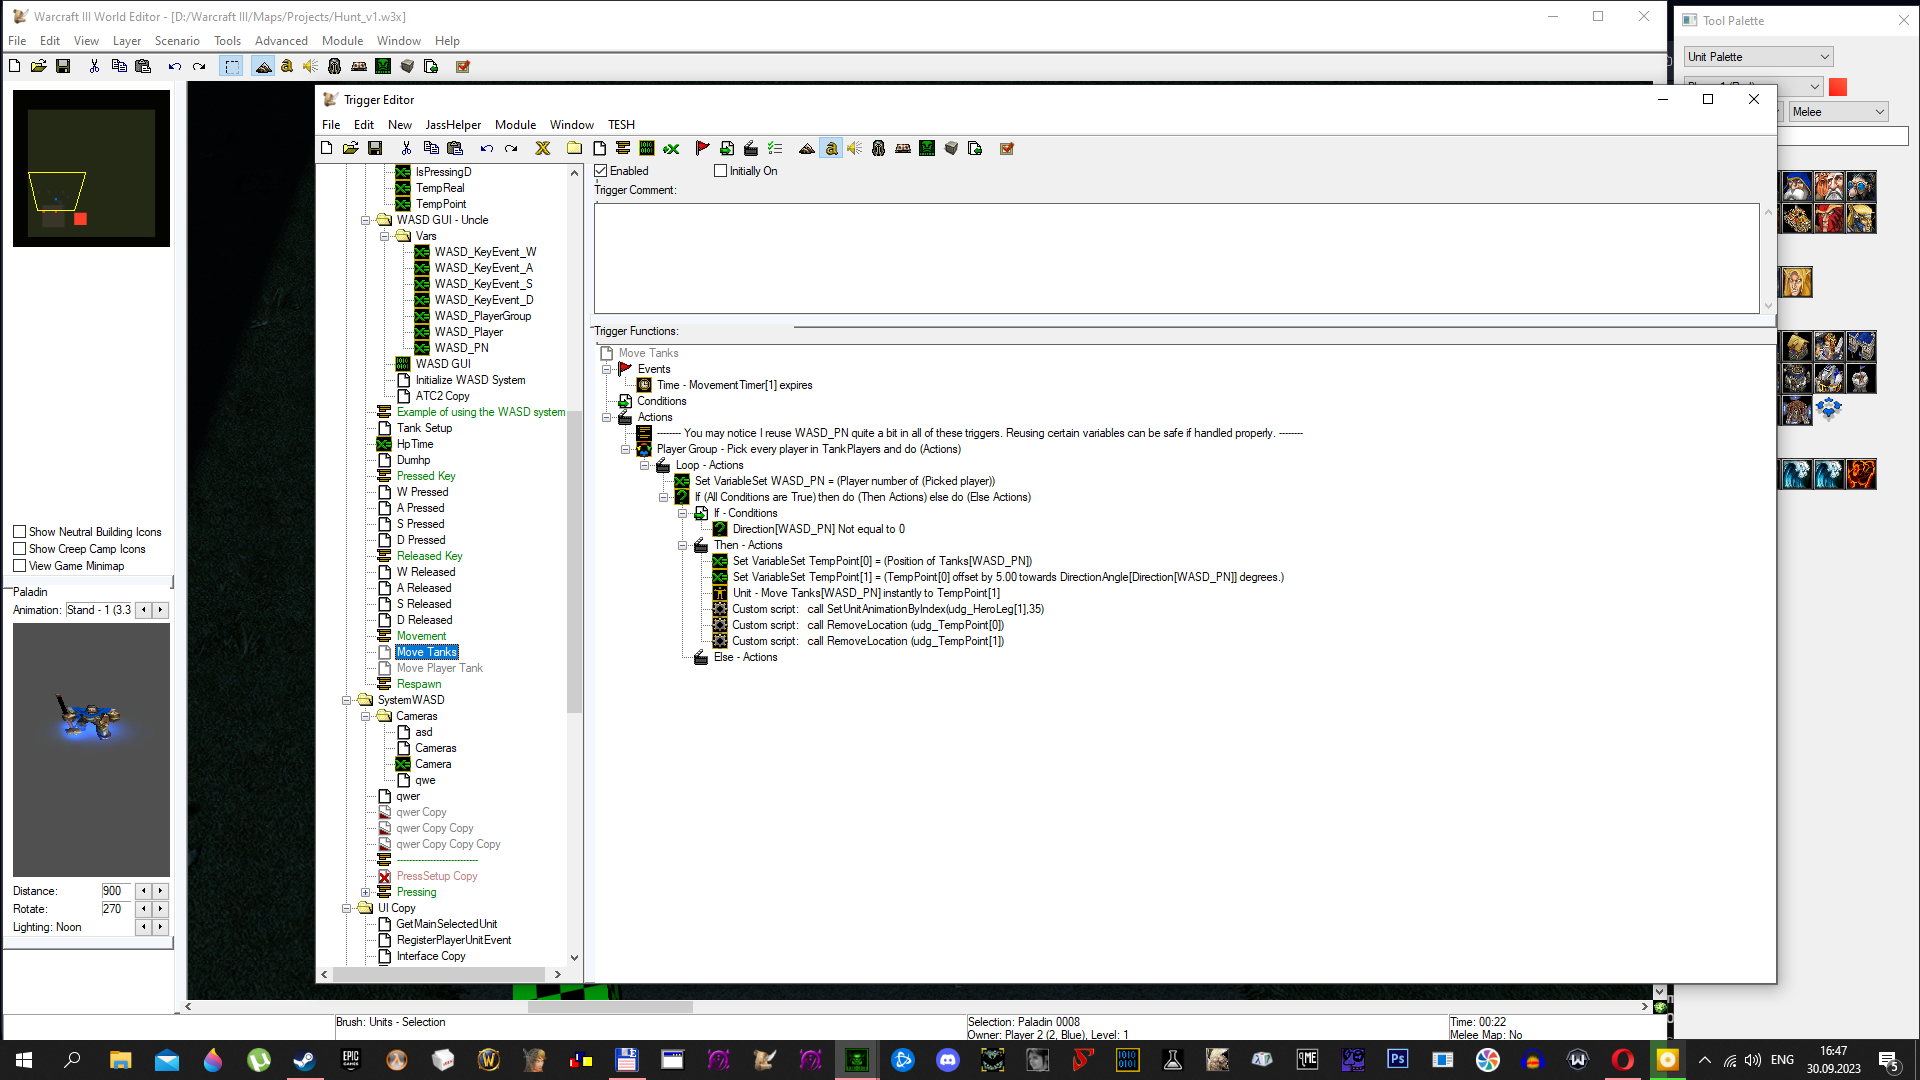Click the red player color swatch

1838,87
